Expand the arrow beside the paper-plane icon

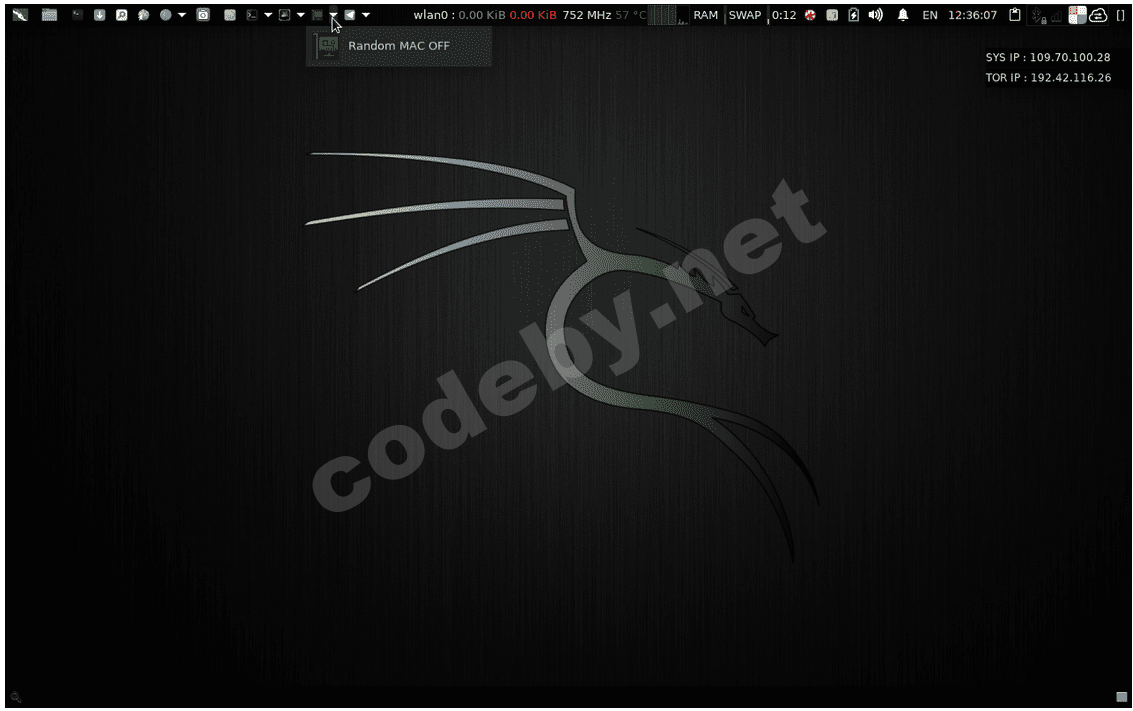tap(366, 14)
